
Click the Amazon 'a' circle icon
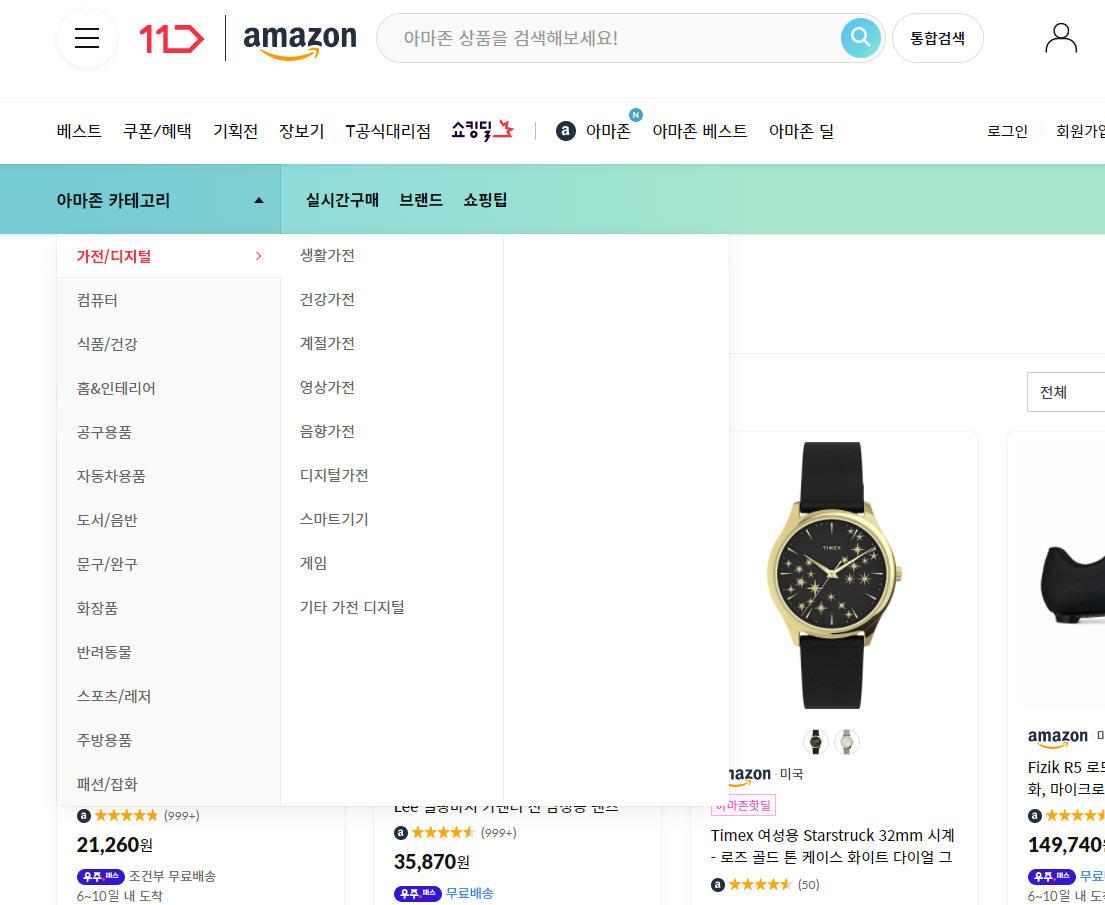coord(566,131)
